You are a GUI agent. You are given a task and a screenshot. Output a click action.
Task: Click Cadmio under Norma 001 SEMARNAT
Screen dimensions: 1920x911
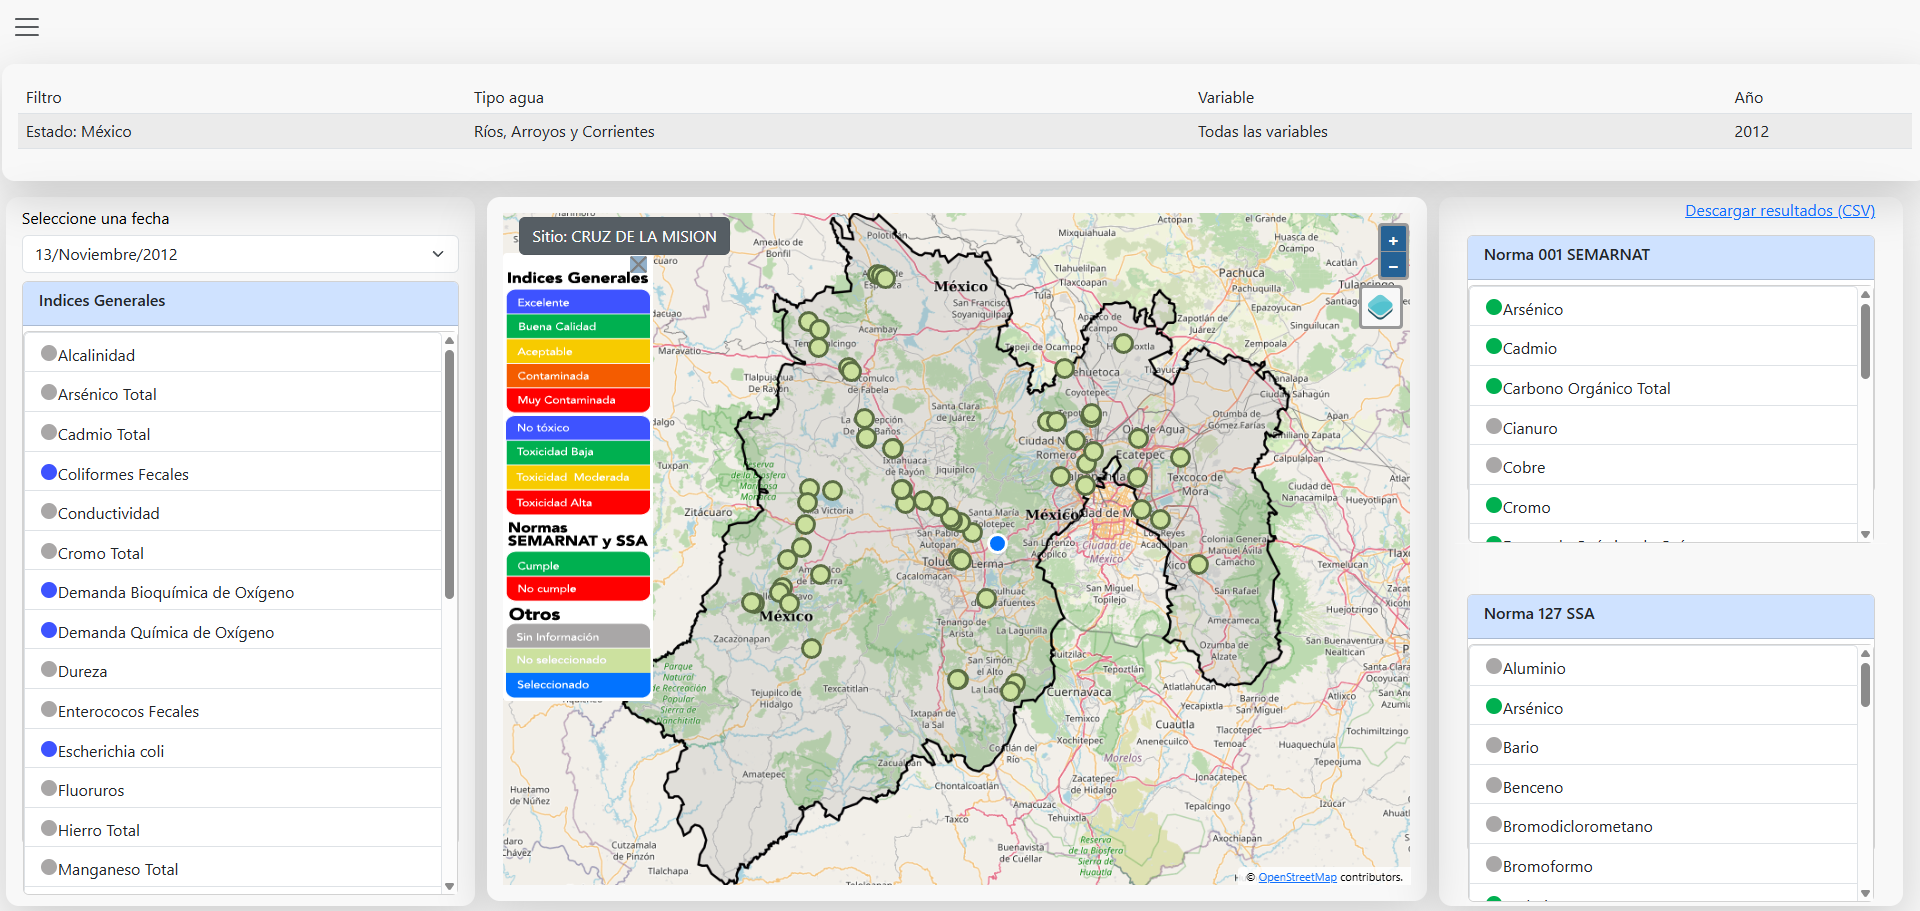pos(1663,348)
